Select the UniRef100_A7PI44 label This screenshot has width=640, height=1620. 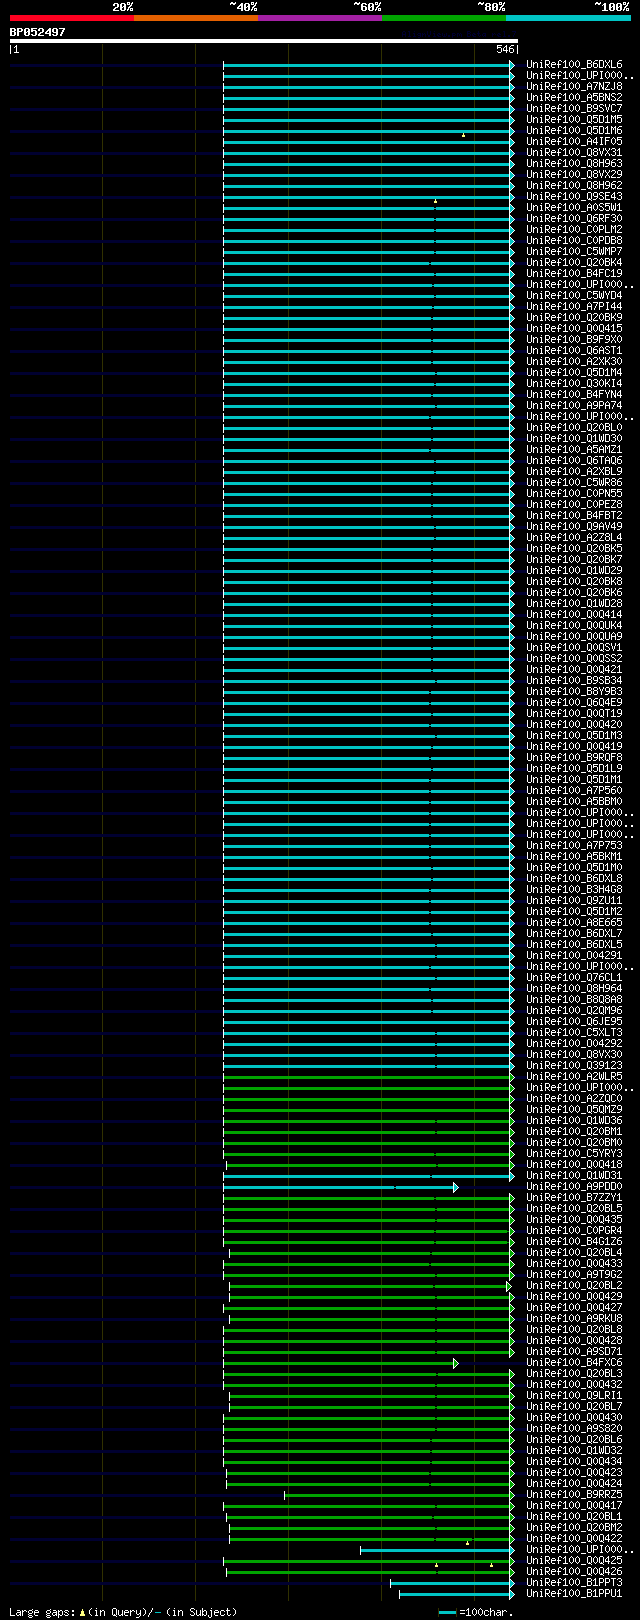[574, 307]
